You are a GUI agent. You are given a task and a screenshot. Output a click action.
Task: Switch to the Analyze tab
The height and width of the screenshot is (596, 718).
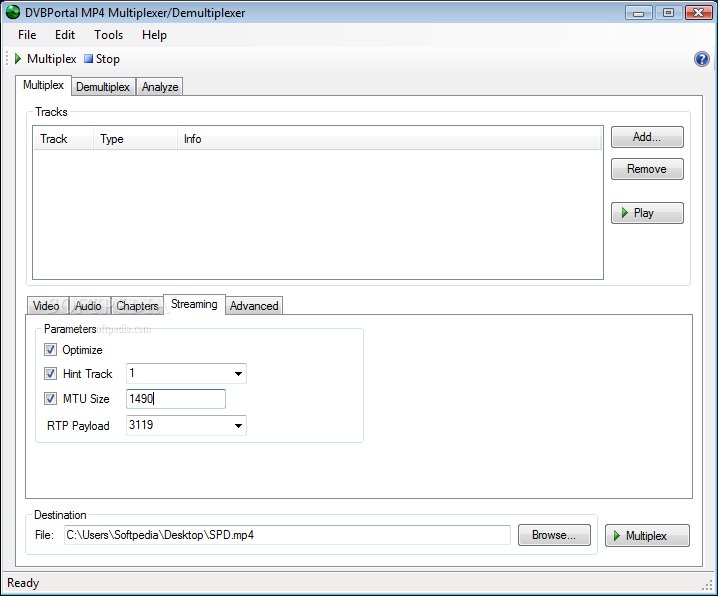click(x=160, y=87)
